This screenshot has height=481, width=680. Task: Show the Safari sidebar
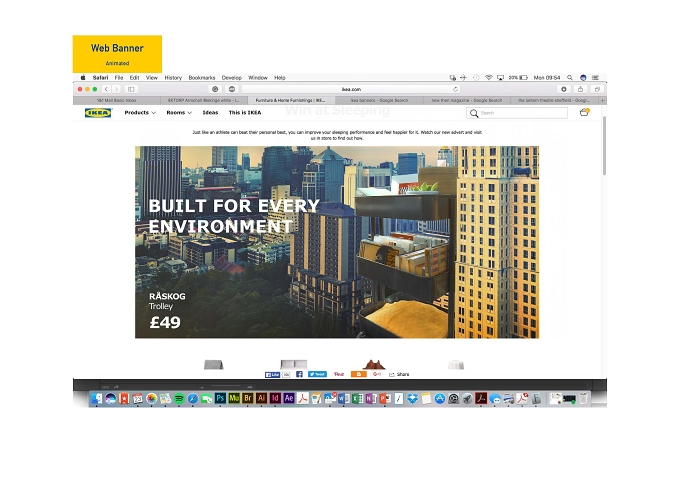point(131,89)
